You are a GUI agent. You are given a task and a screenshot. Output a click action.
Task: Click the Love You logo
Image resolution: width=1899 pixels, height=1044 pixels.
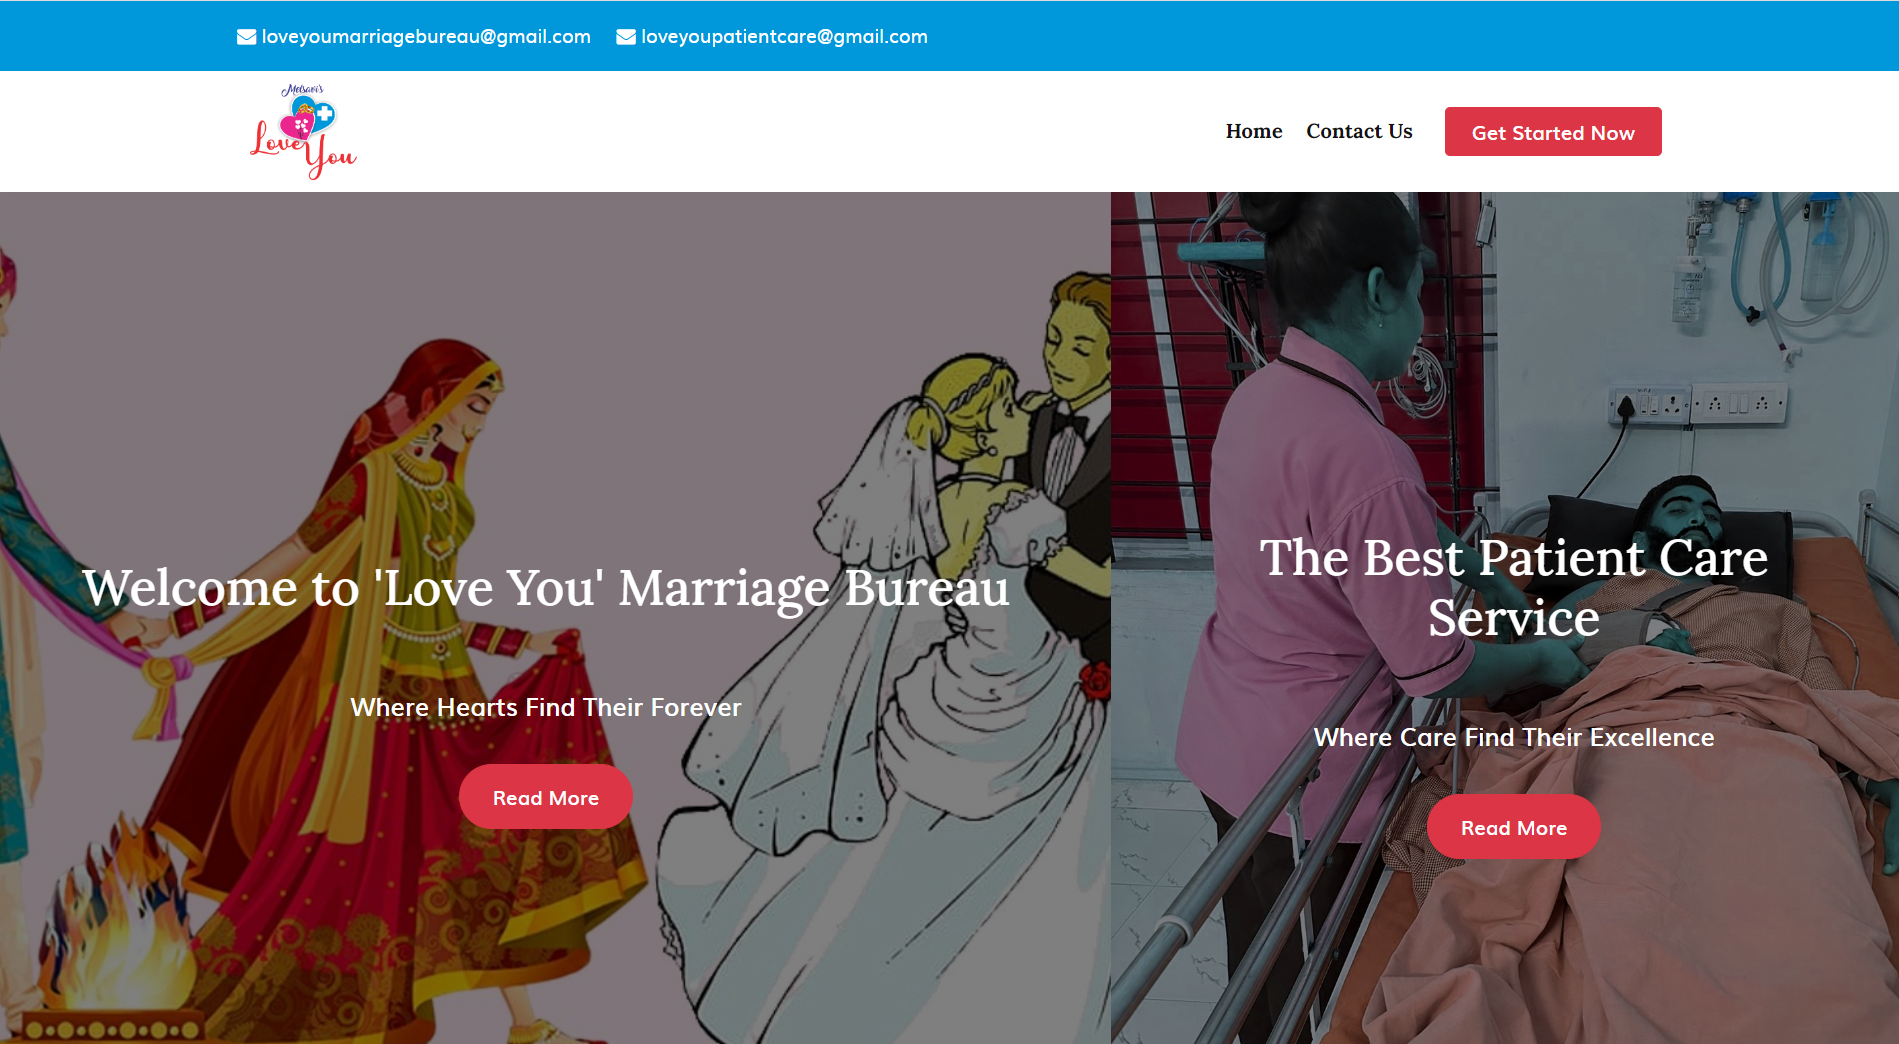click(303, 131)
